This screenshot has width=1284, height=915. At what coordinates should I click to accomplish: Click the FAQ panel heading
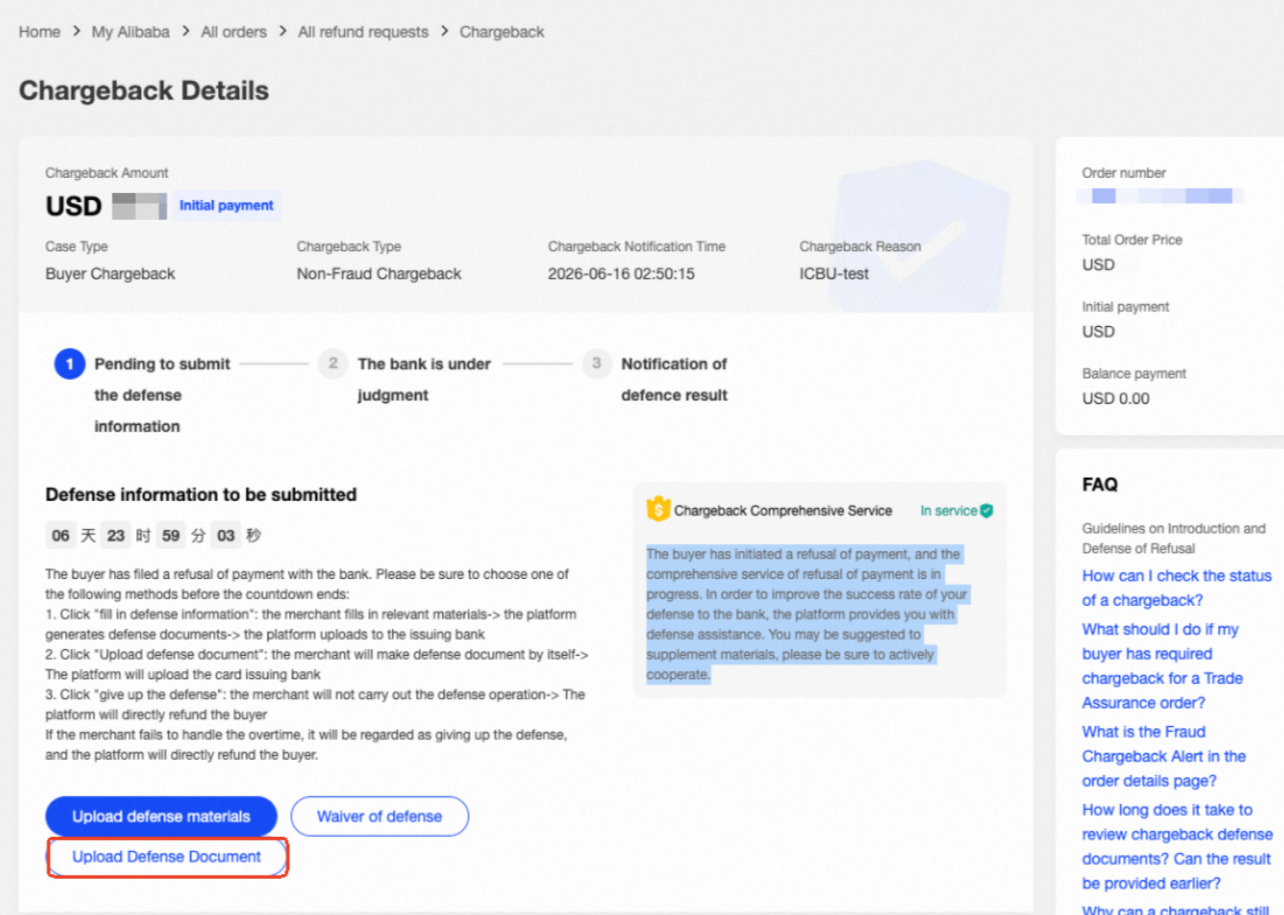(1100, 485)
